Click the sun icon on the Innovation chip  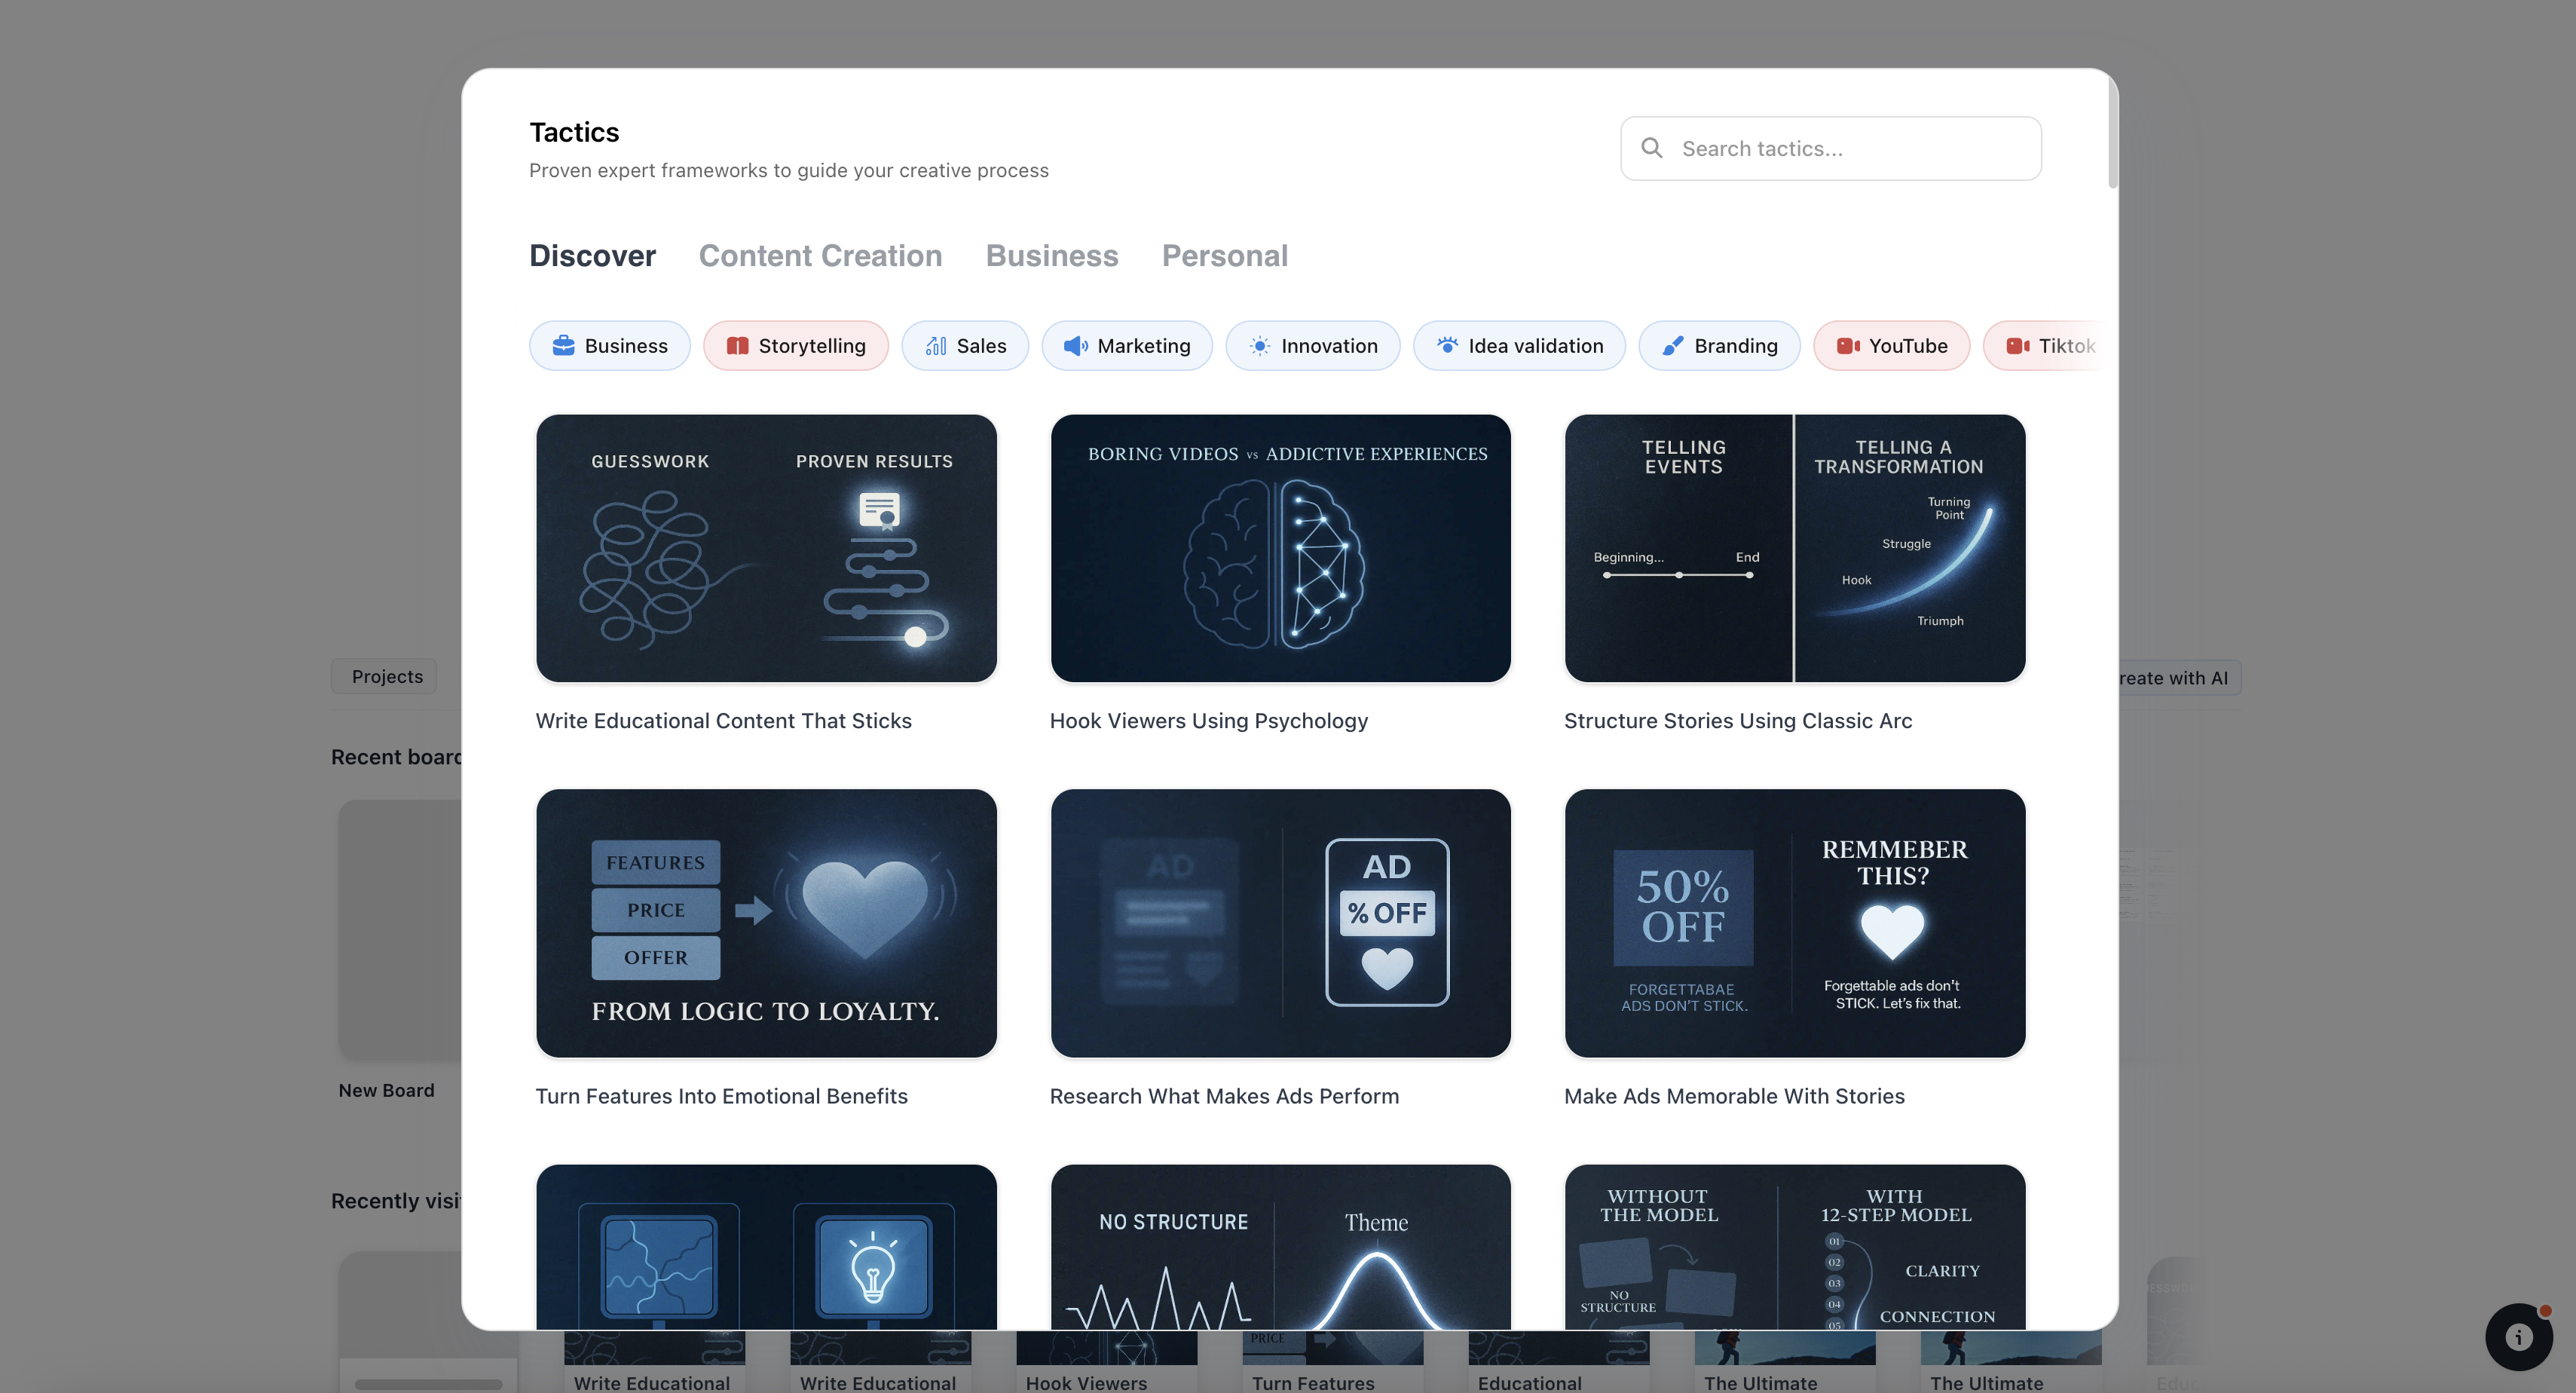pyautogui.click(x=1261, y=345)
